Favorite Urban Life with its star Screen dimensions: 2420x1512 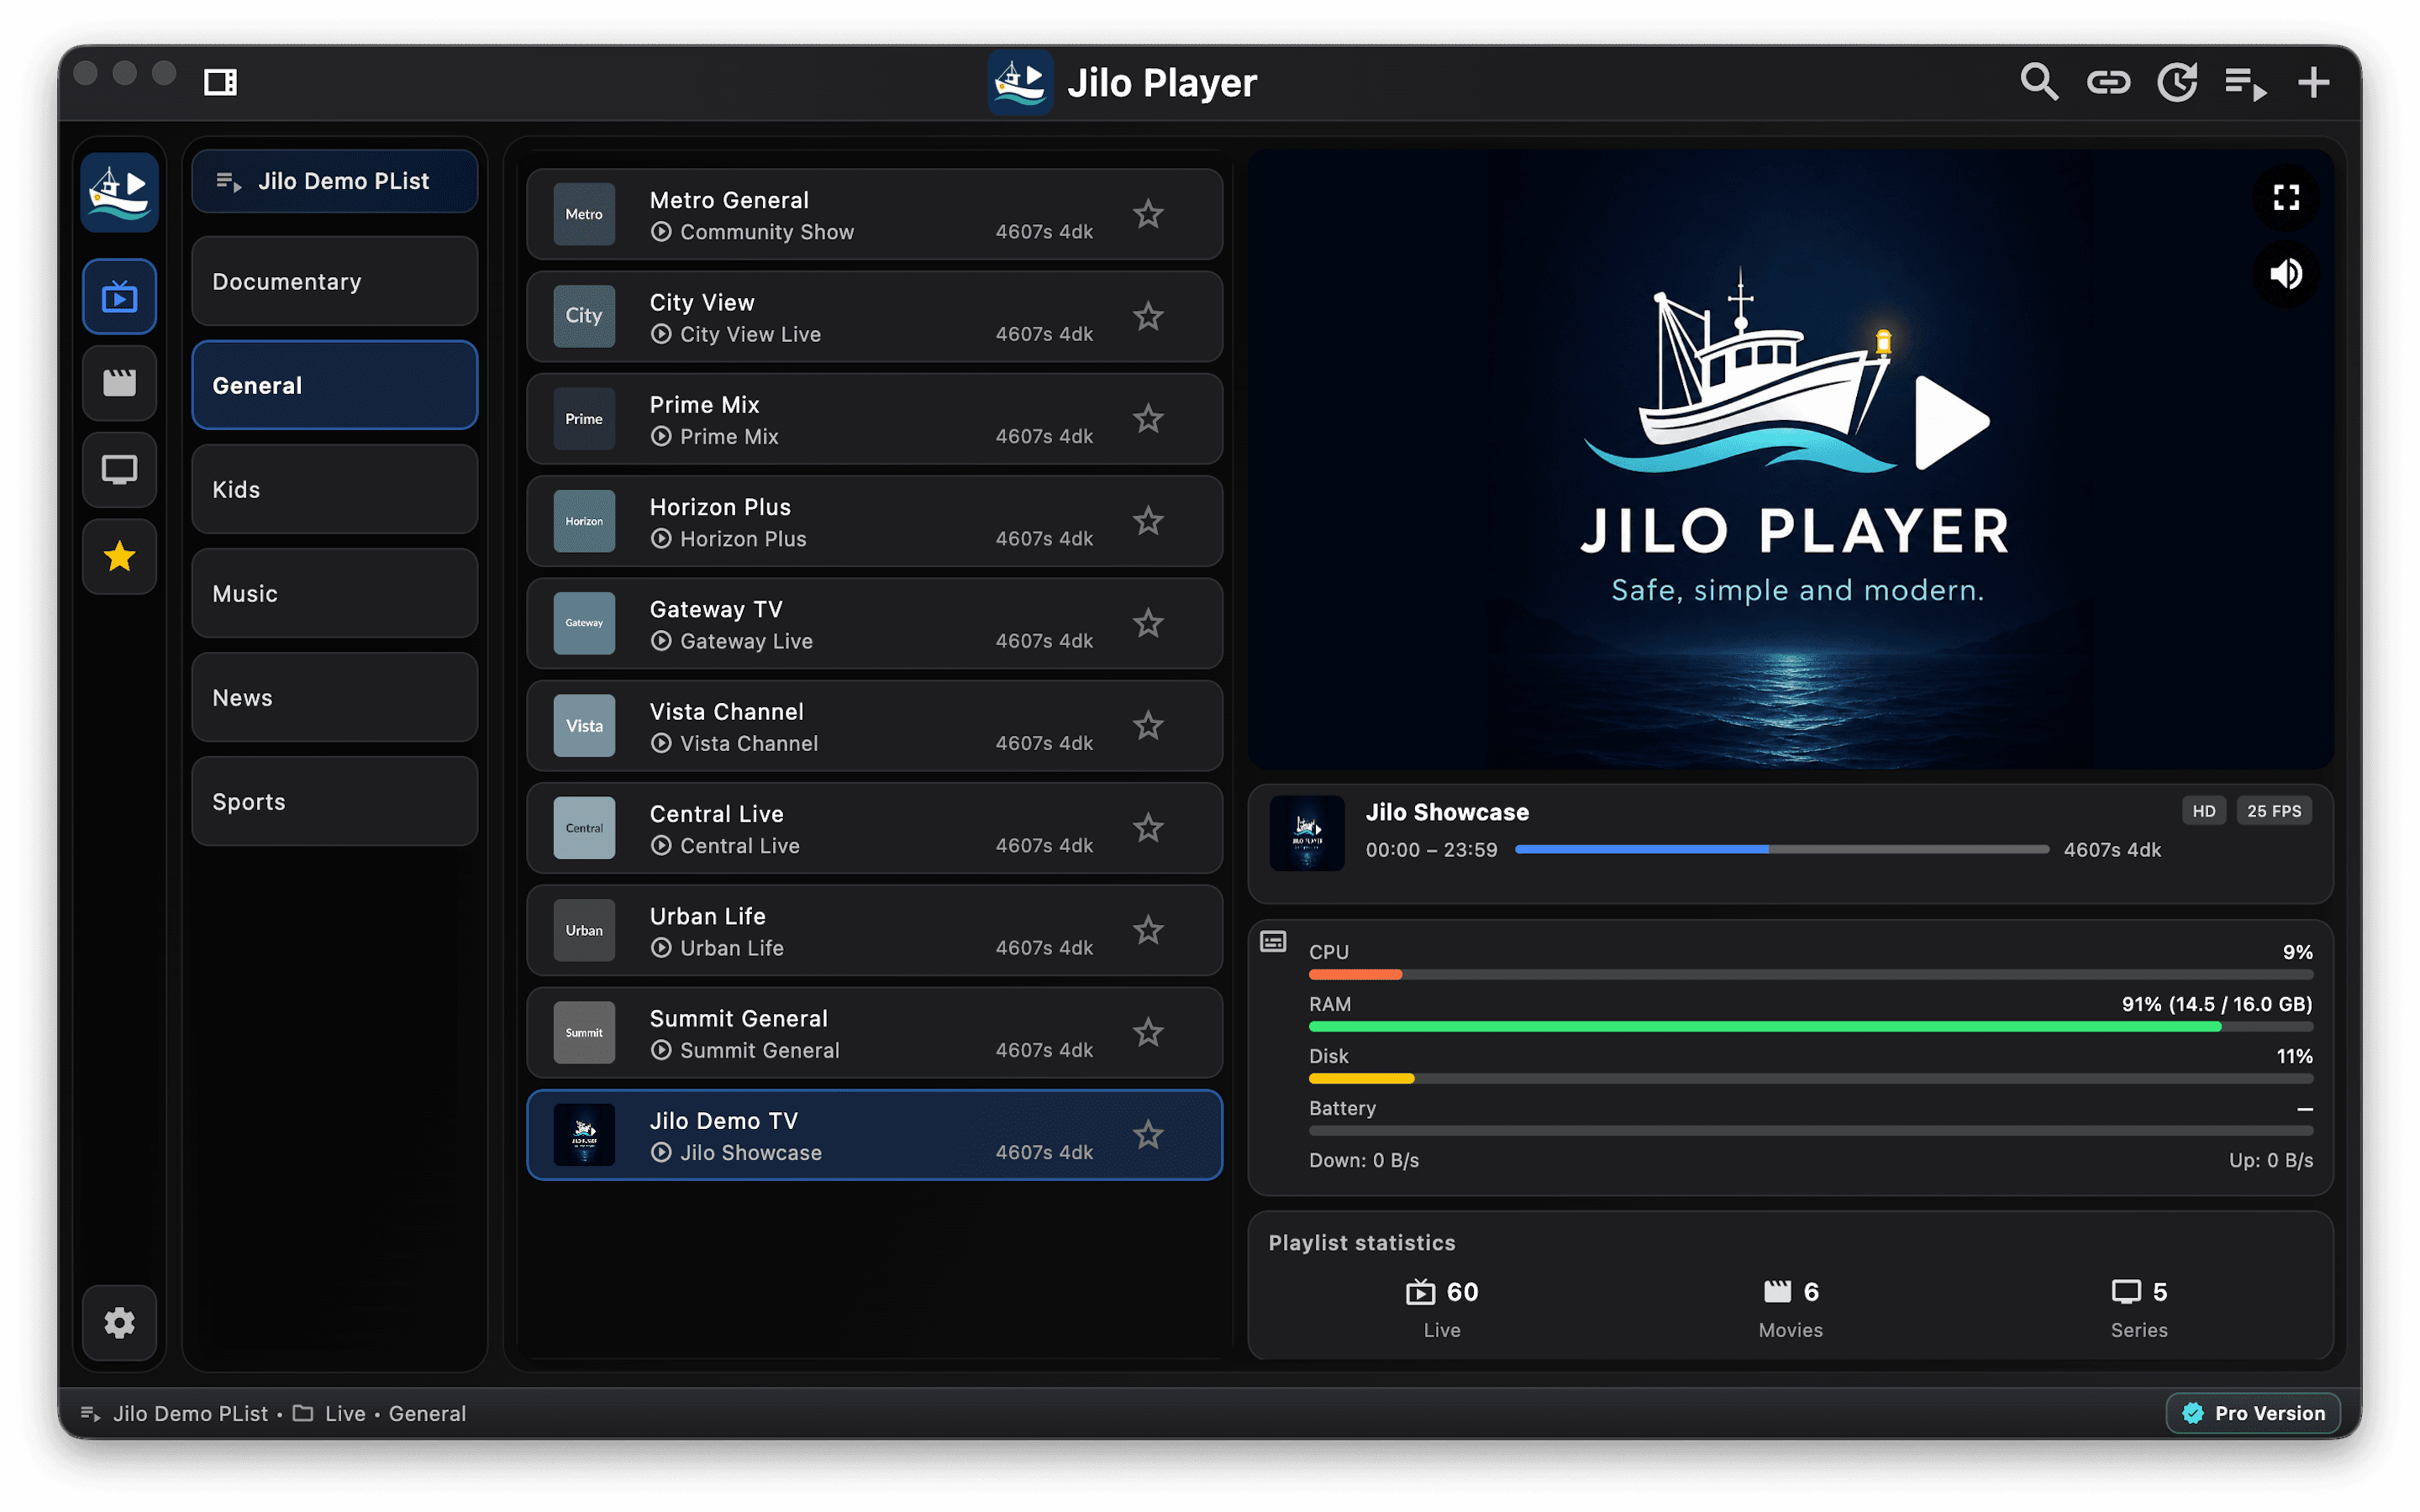coord(1148,930)
